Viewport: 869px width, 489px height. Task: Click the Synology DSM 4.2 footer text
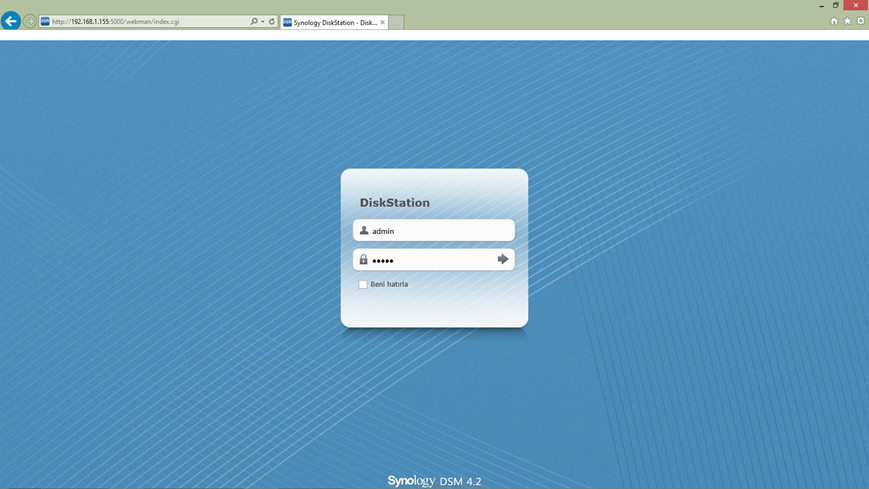[x=434, y=481]
